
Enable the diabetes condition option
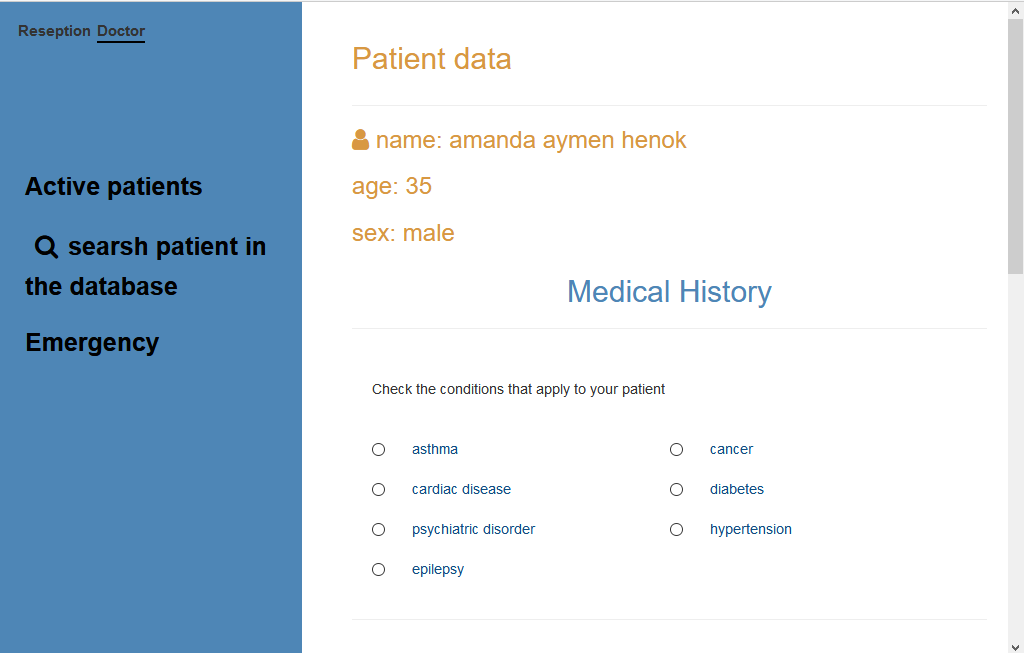point(677,489)
